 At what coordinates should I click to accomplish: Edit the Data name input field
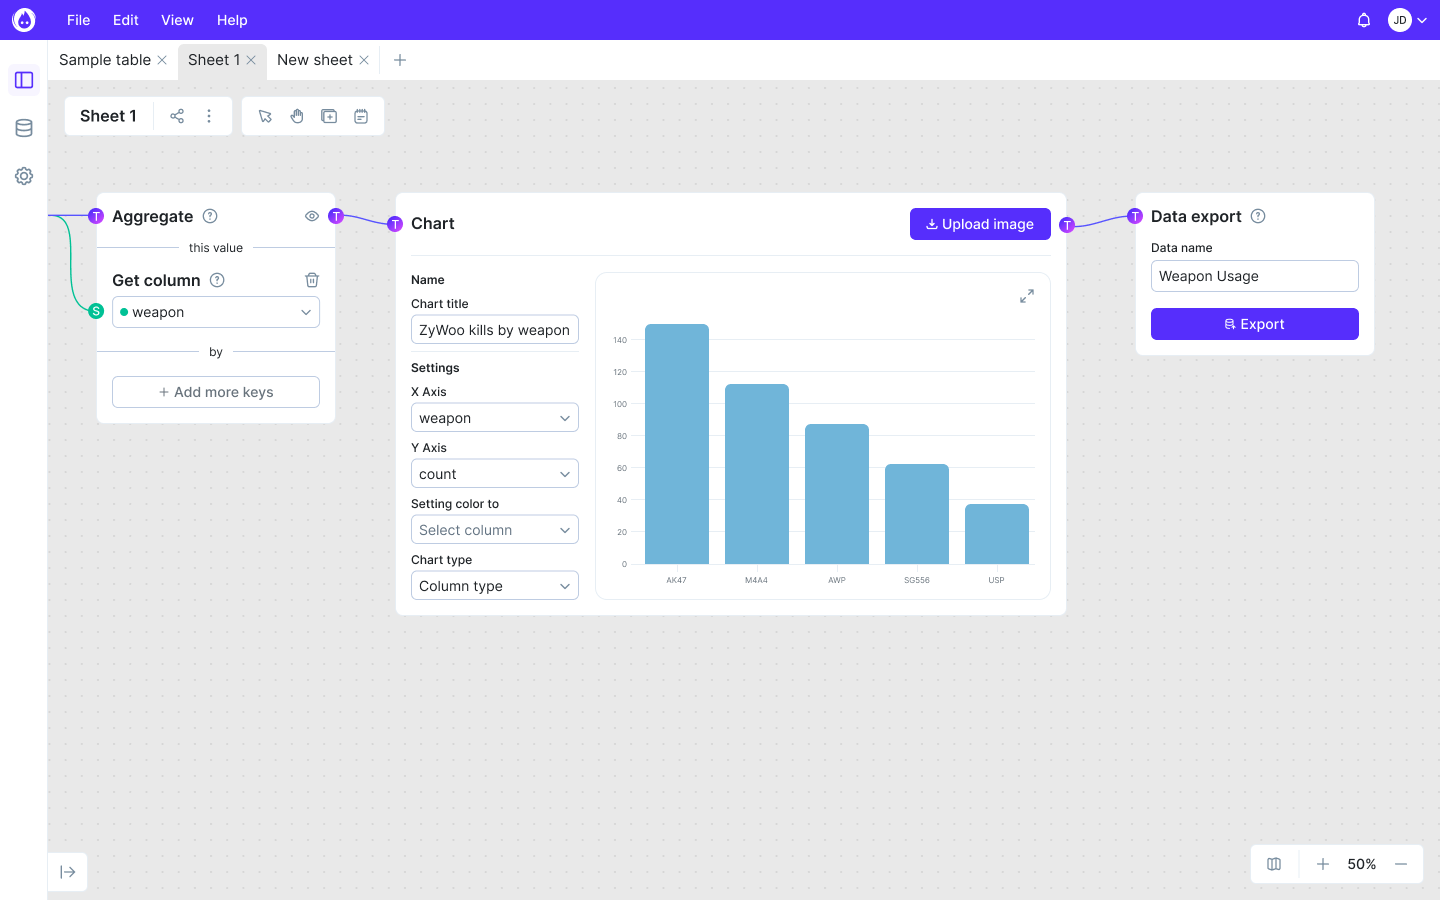1255,276
